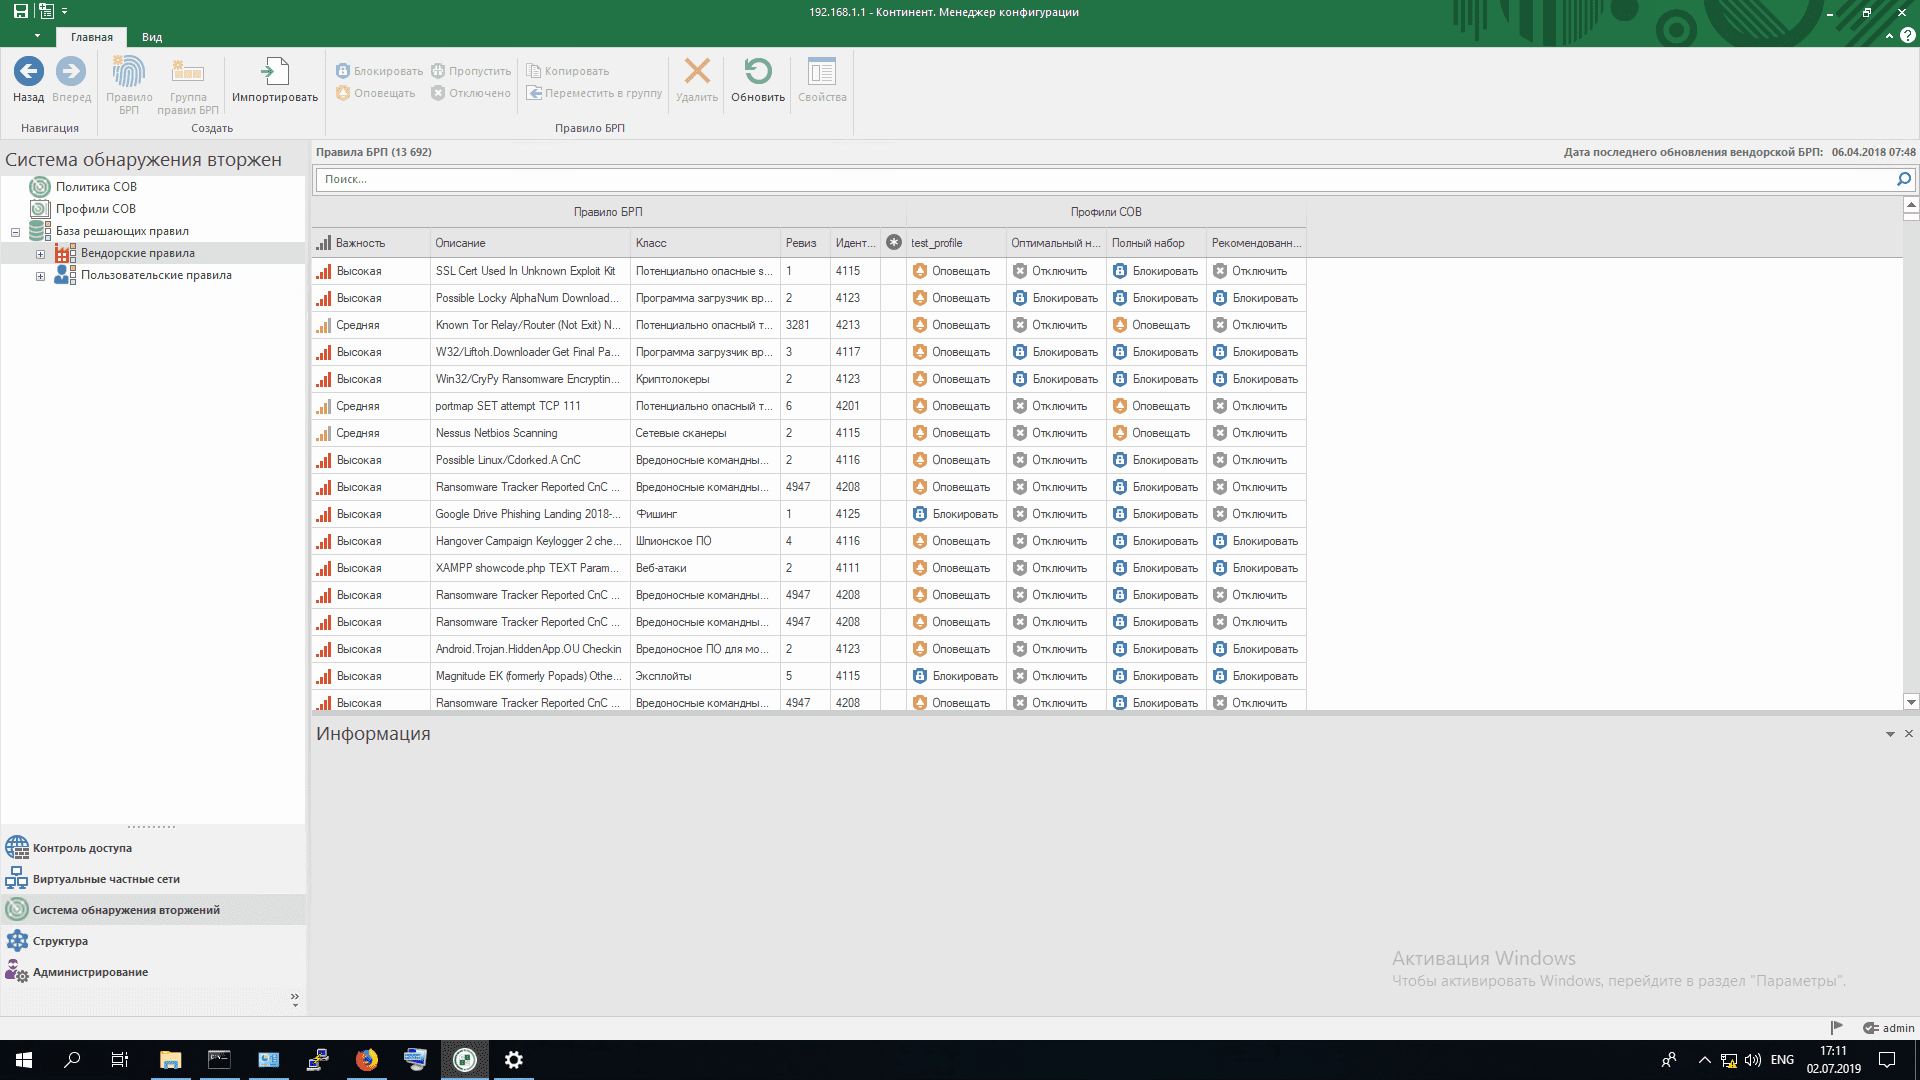Collapse the База решающих правил node

click(x=16, y=232)
